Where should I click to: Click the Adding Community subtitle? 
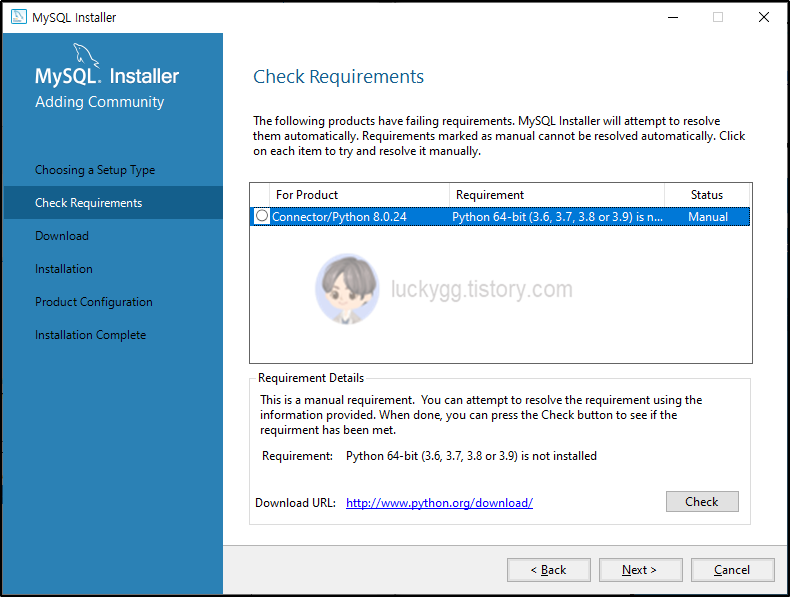click(x=99, y=102)
